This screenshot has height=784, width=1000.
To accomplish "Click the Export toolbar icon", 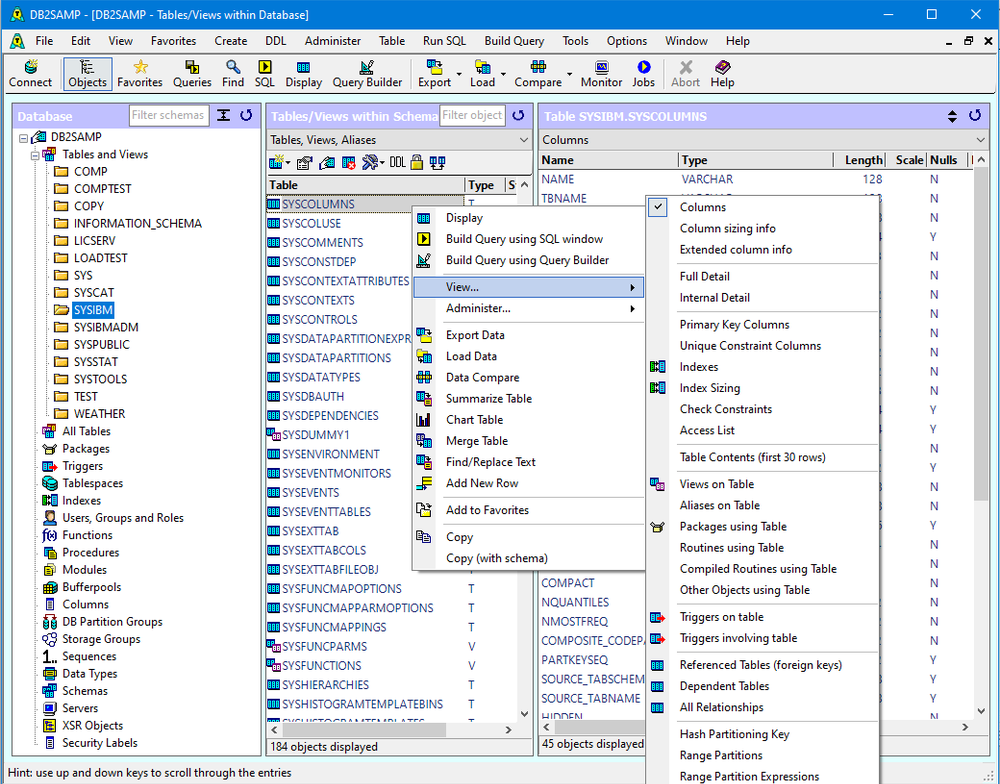I will tap(434, 73).
